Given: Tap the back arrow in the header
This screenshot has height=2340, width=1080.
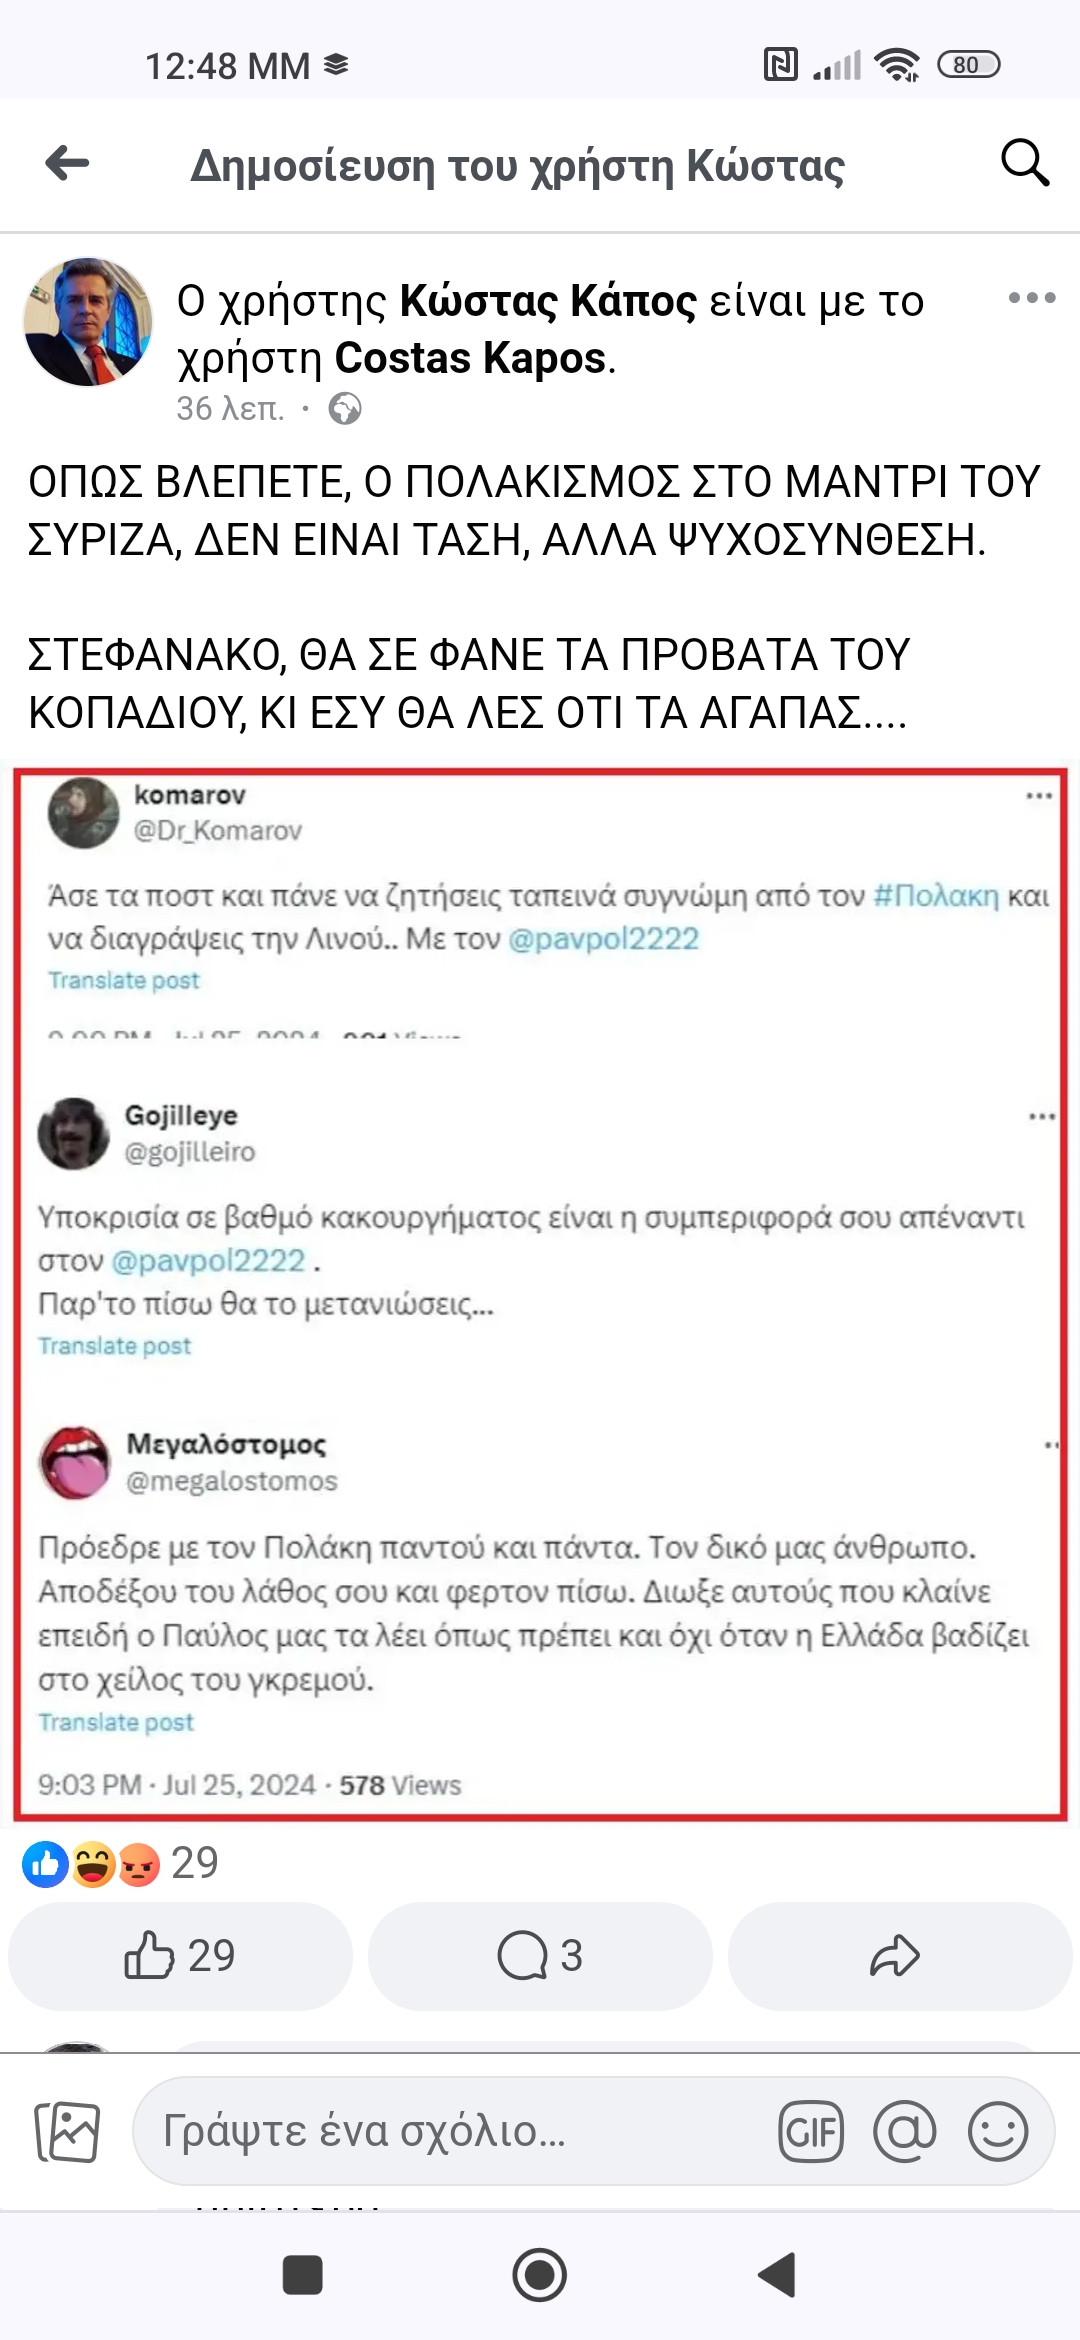Looking at the screenshot, I should 68,163.
